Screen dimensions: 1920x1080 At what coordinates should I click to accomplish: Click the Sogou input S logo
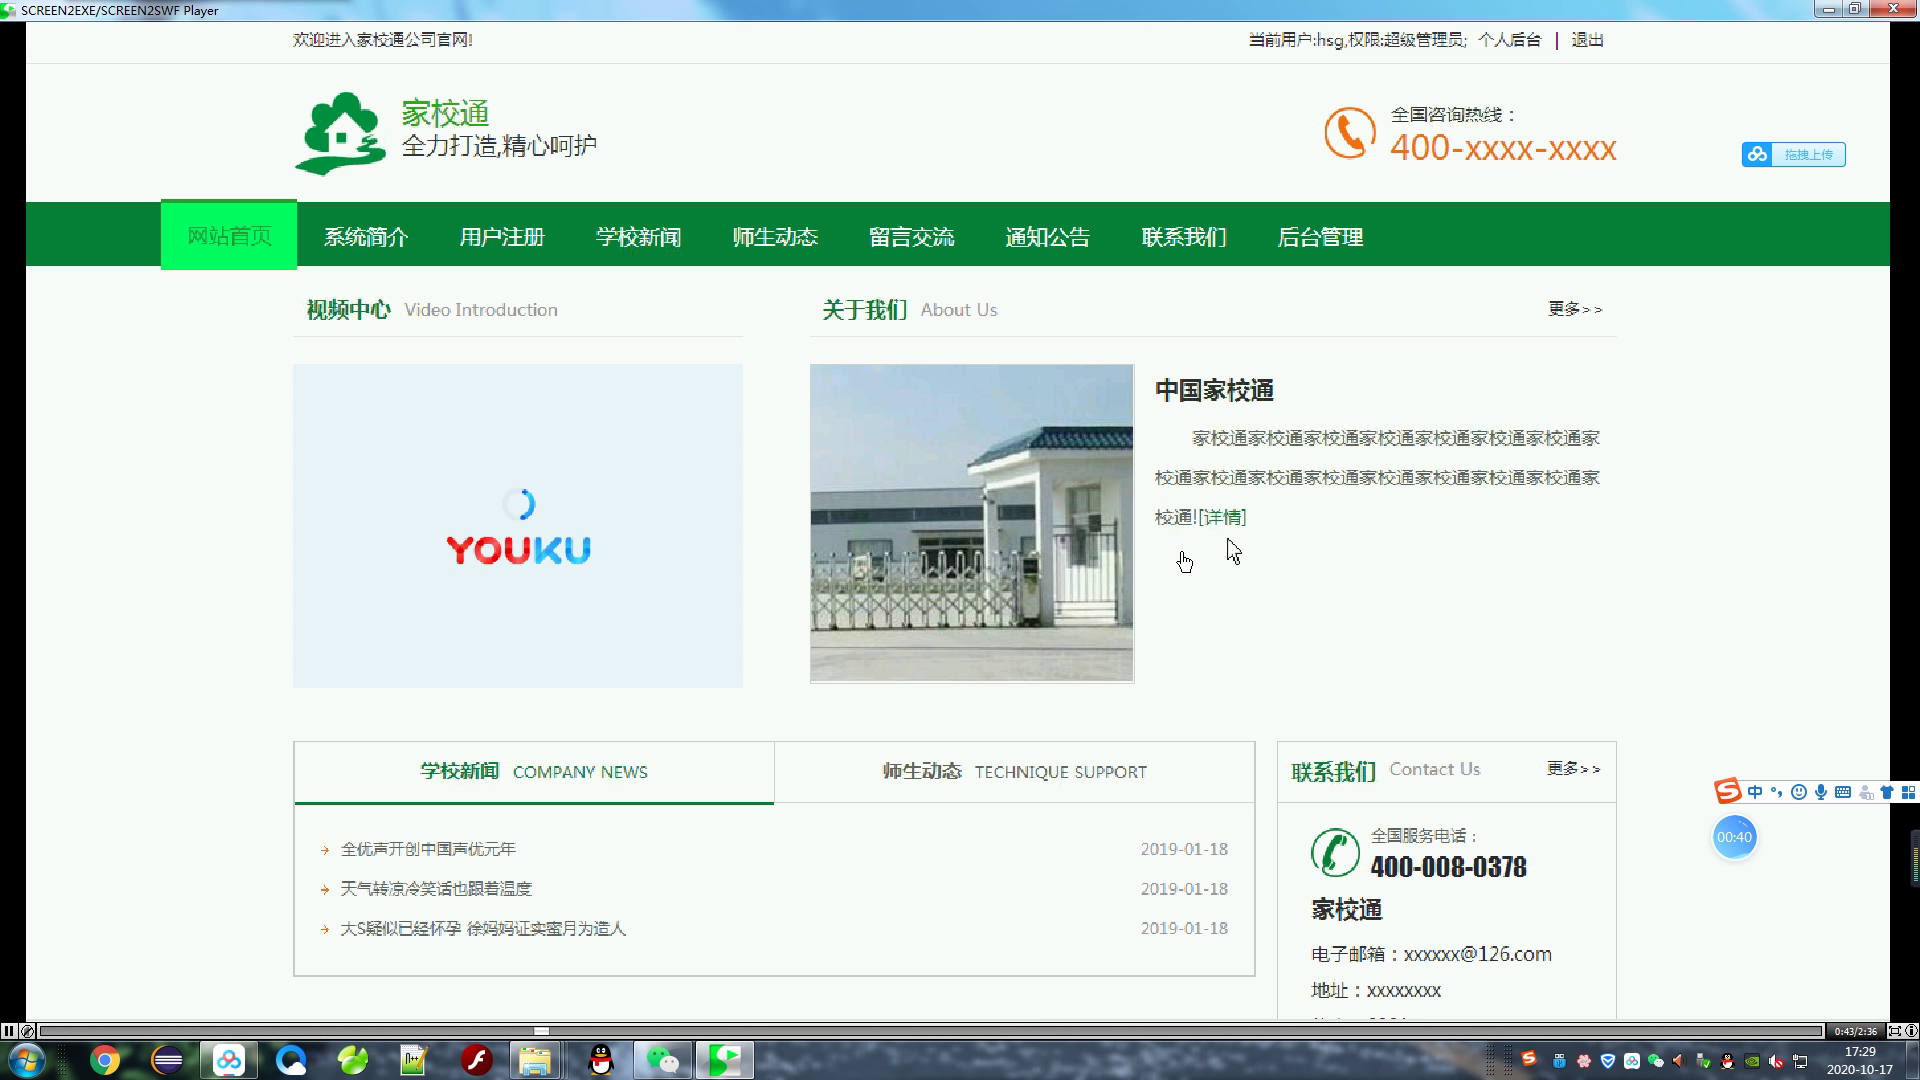pos(1728,791)
